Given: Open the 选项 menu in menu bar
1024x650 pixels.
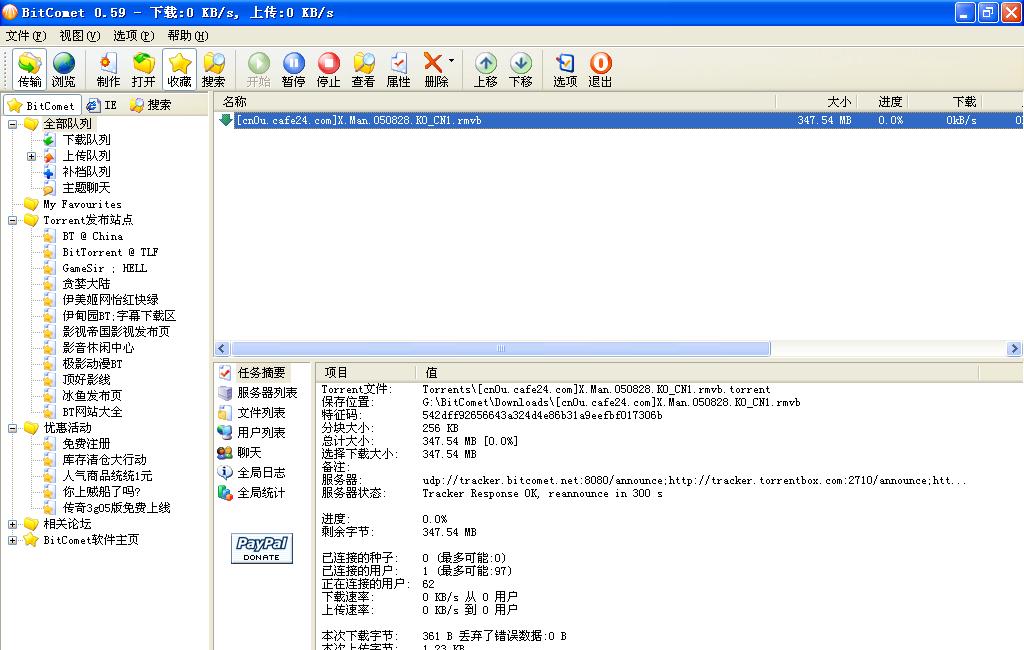Looking at the screenshot, I should point(133,35).
